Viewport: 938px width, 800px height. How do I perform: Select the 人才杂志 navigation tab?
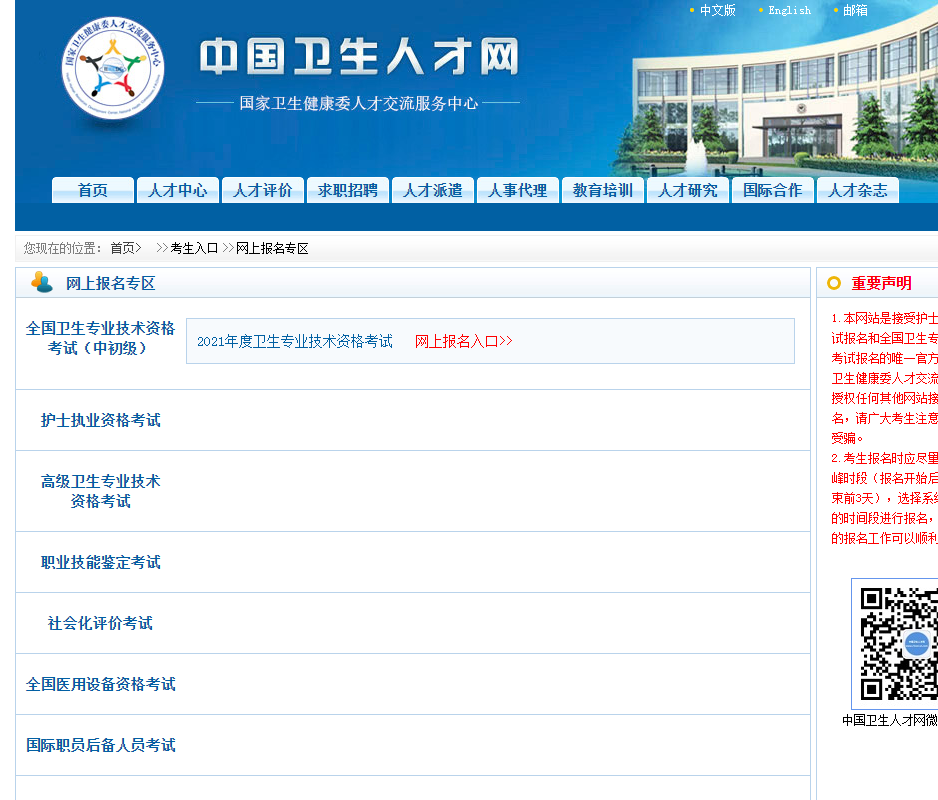857,190
